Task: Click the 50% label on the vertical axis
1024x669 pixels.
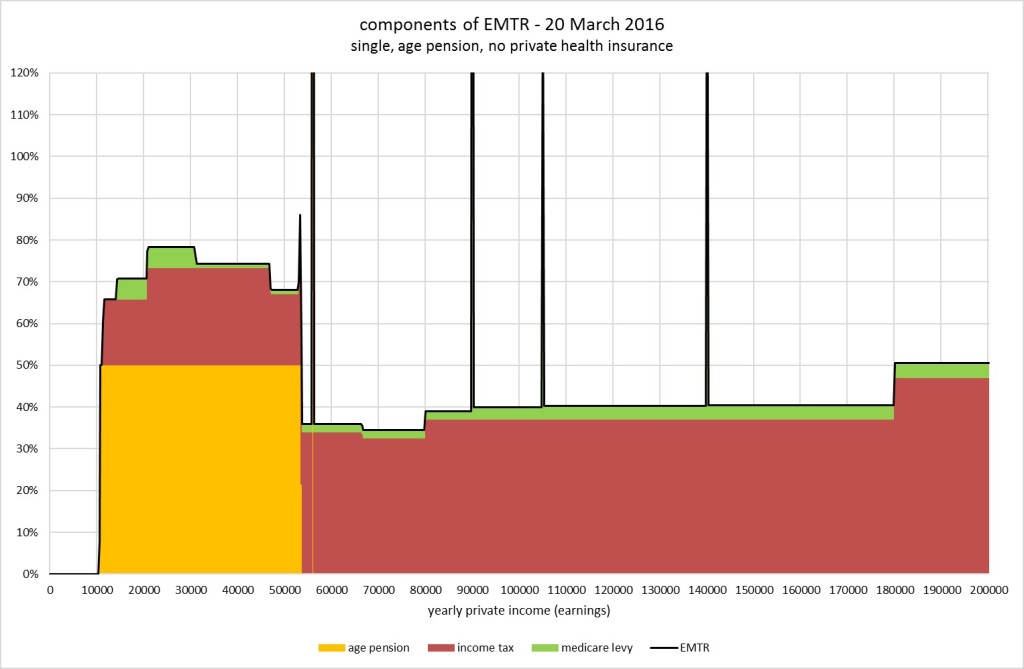Action: (28, 365)
